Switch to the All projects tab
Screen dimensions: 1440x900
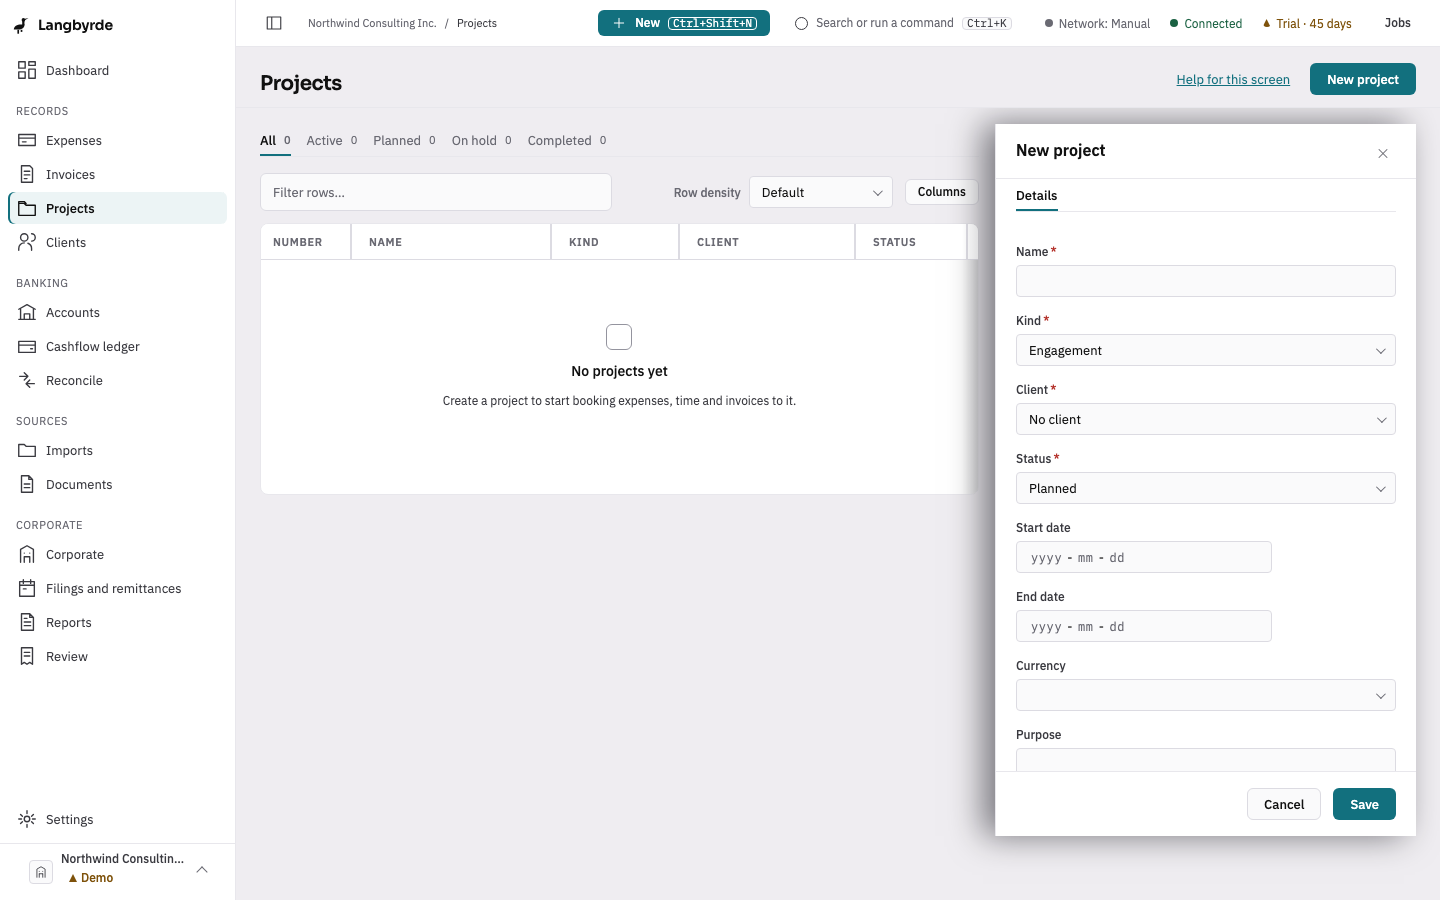(275, 140)
